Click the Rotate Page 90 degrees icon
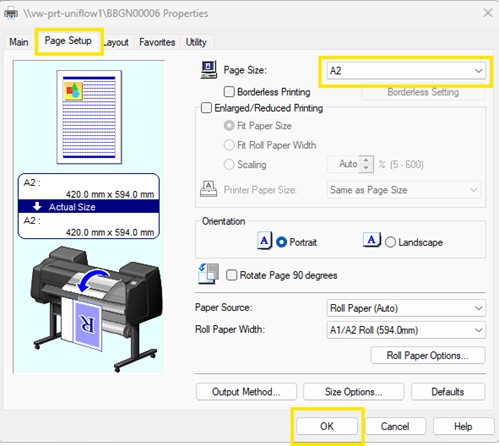Screen dimensions: 499x446 (209, 274)
